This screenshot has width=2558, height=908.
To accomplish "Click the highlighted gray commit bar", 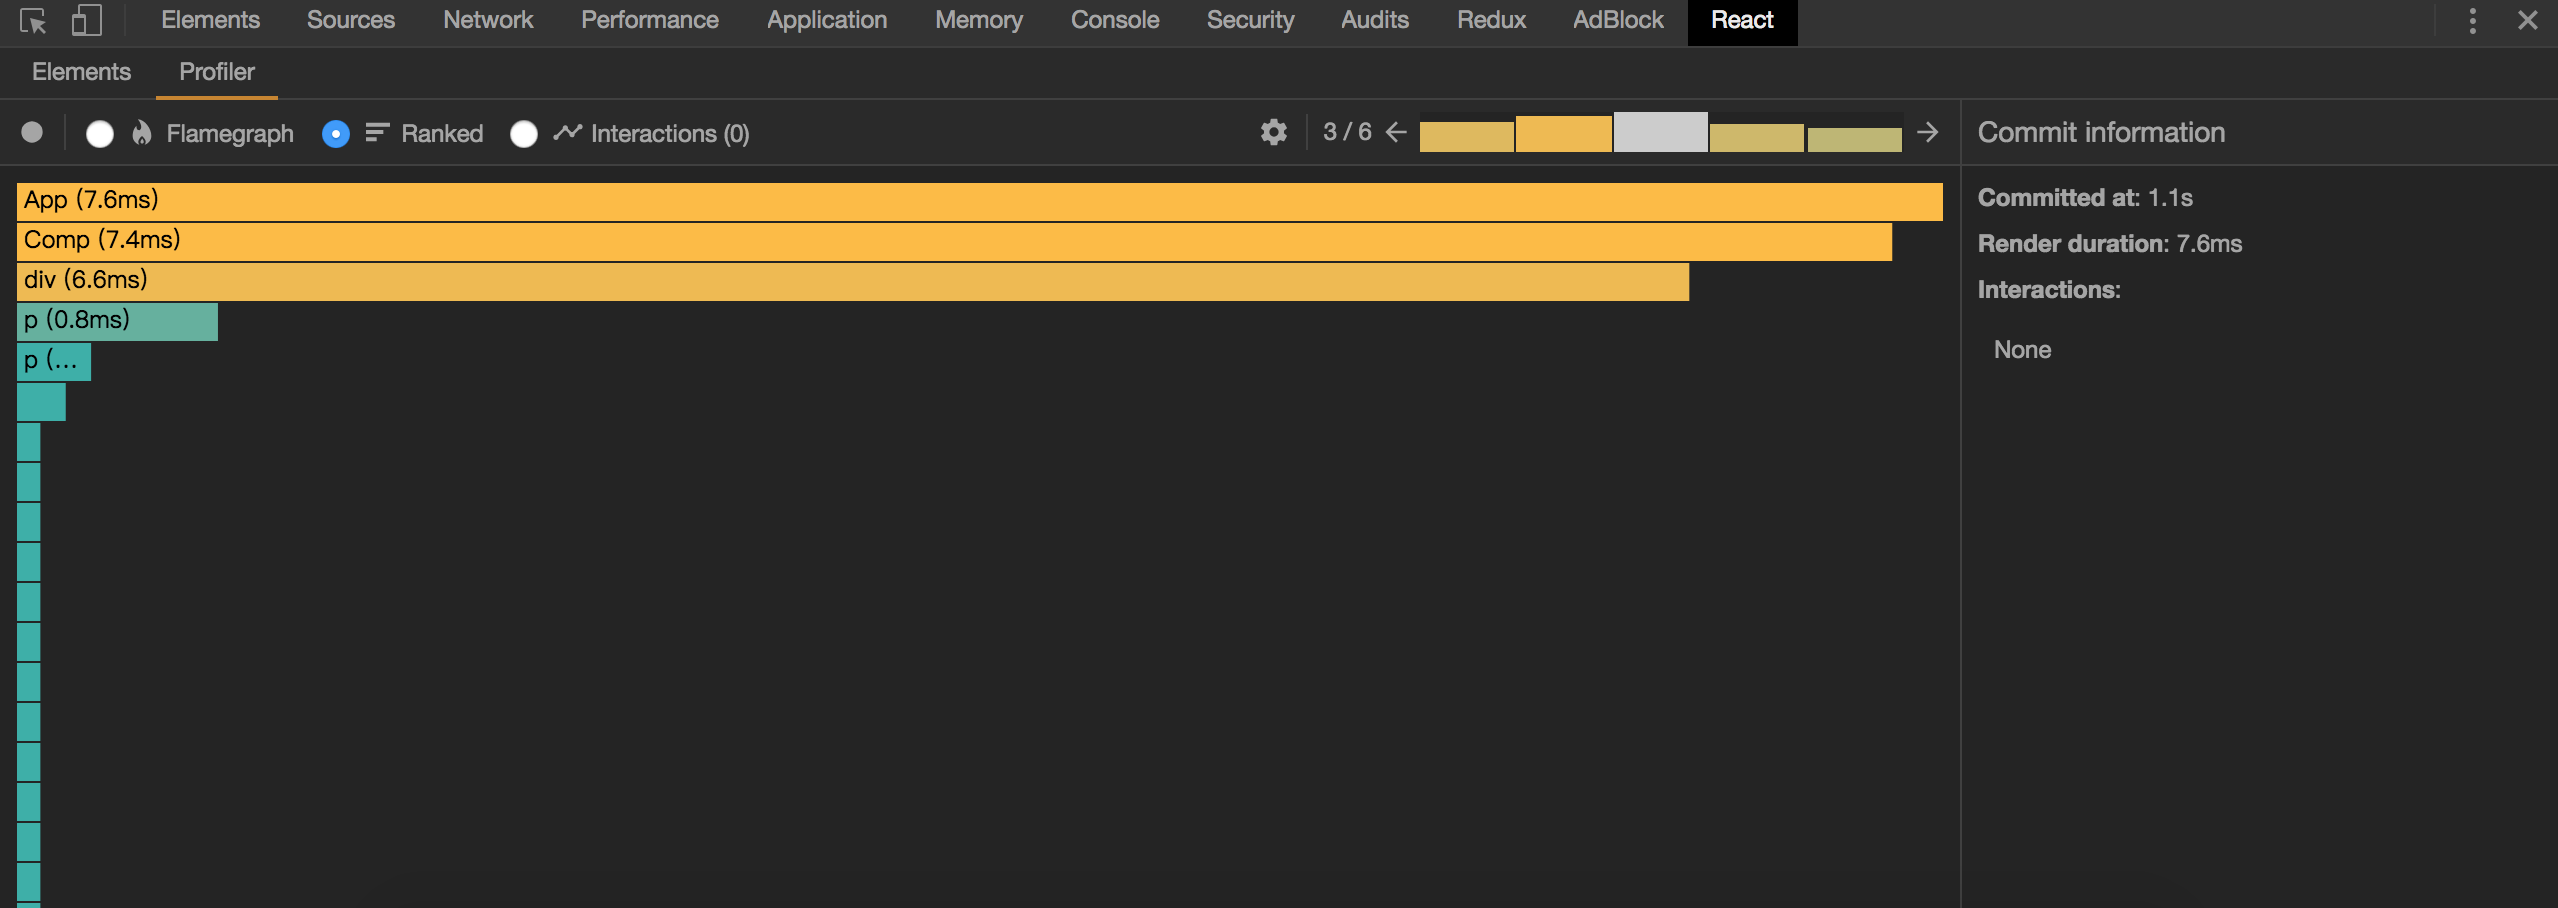I will click(x=1660, y=132).
